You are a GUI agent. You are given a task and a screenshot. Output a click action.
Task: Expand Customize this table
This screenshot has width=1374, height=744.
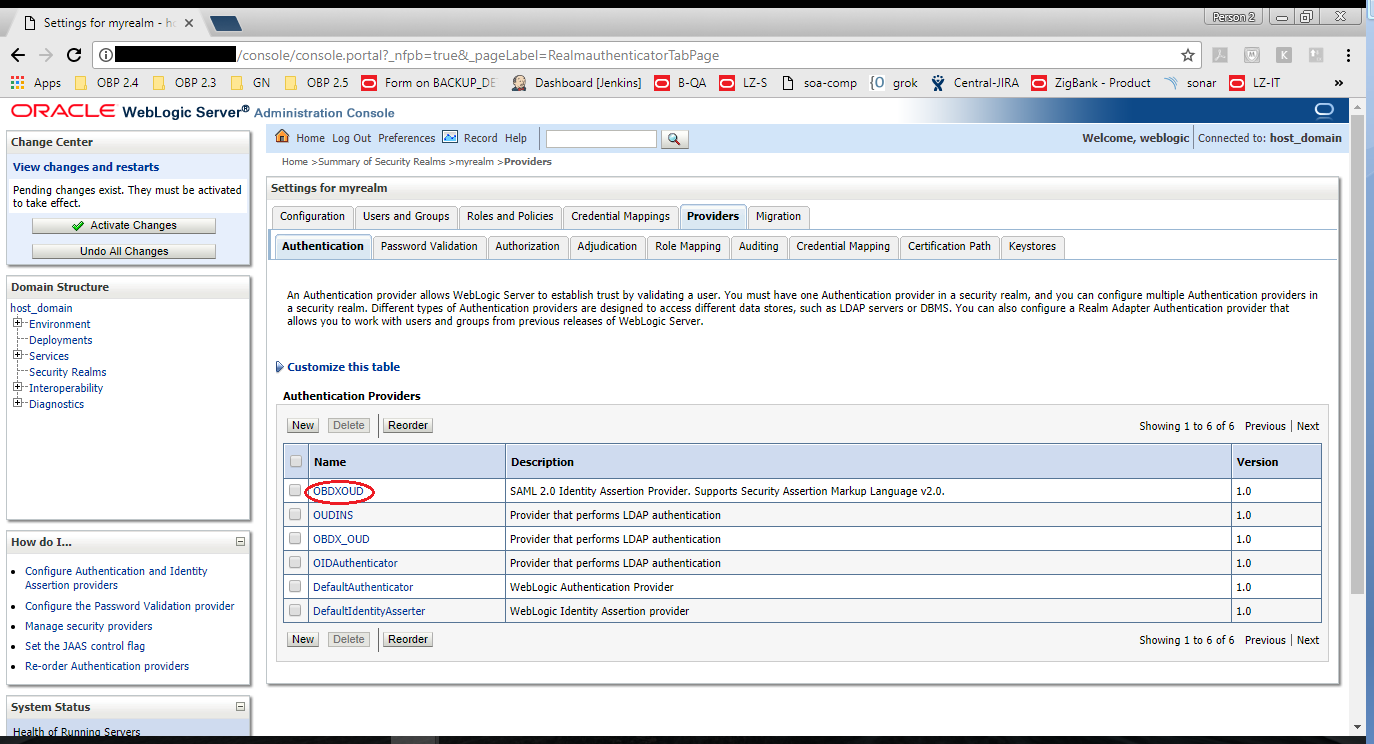coord(338,367)
